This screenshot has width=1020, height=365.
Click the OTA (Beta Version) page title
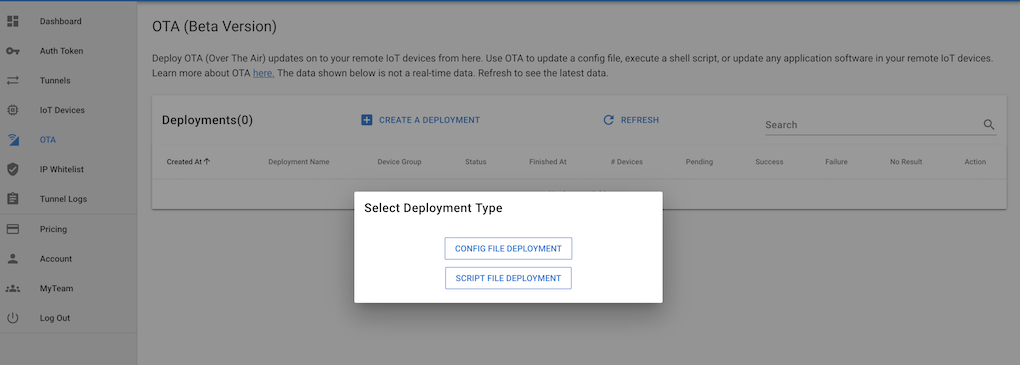[x=214, y=27]
